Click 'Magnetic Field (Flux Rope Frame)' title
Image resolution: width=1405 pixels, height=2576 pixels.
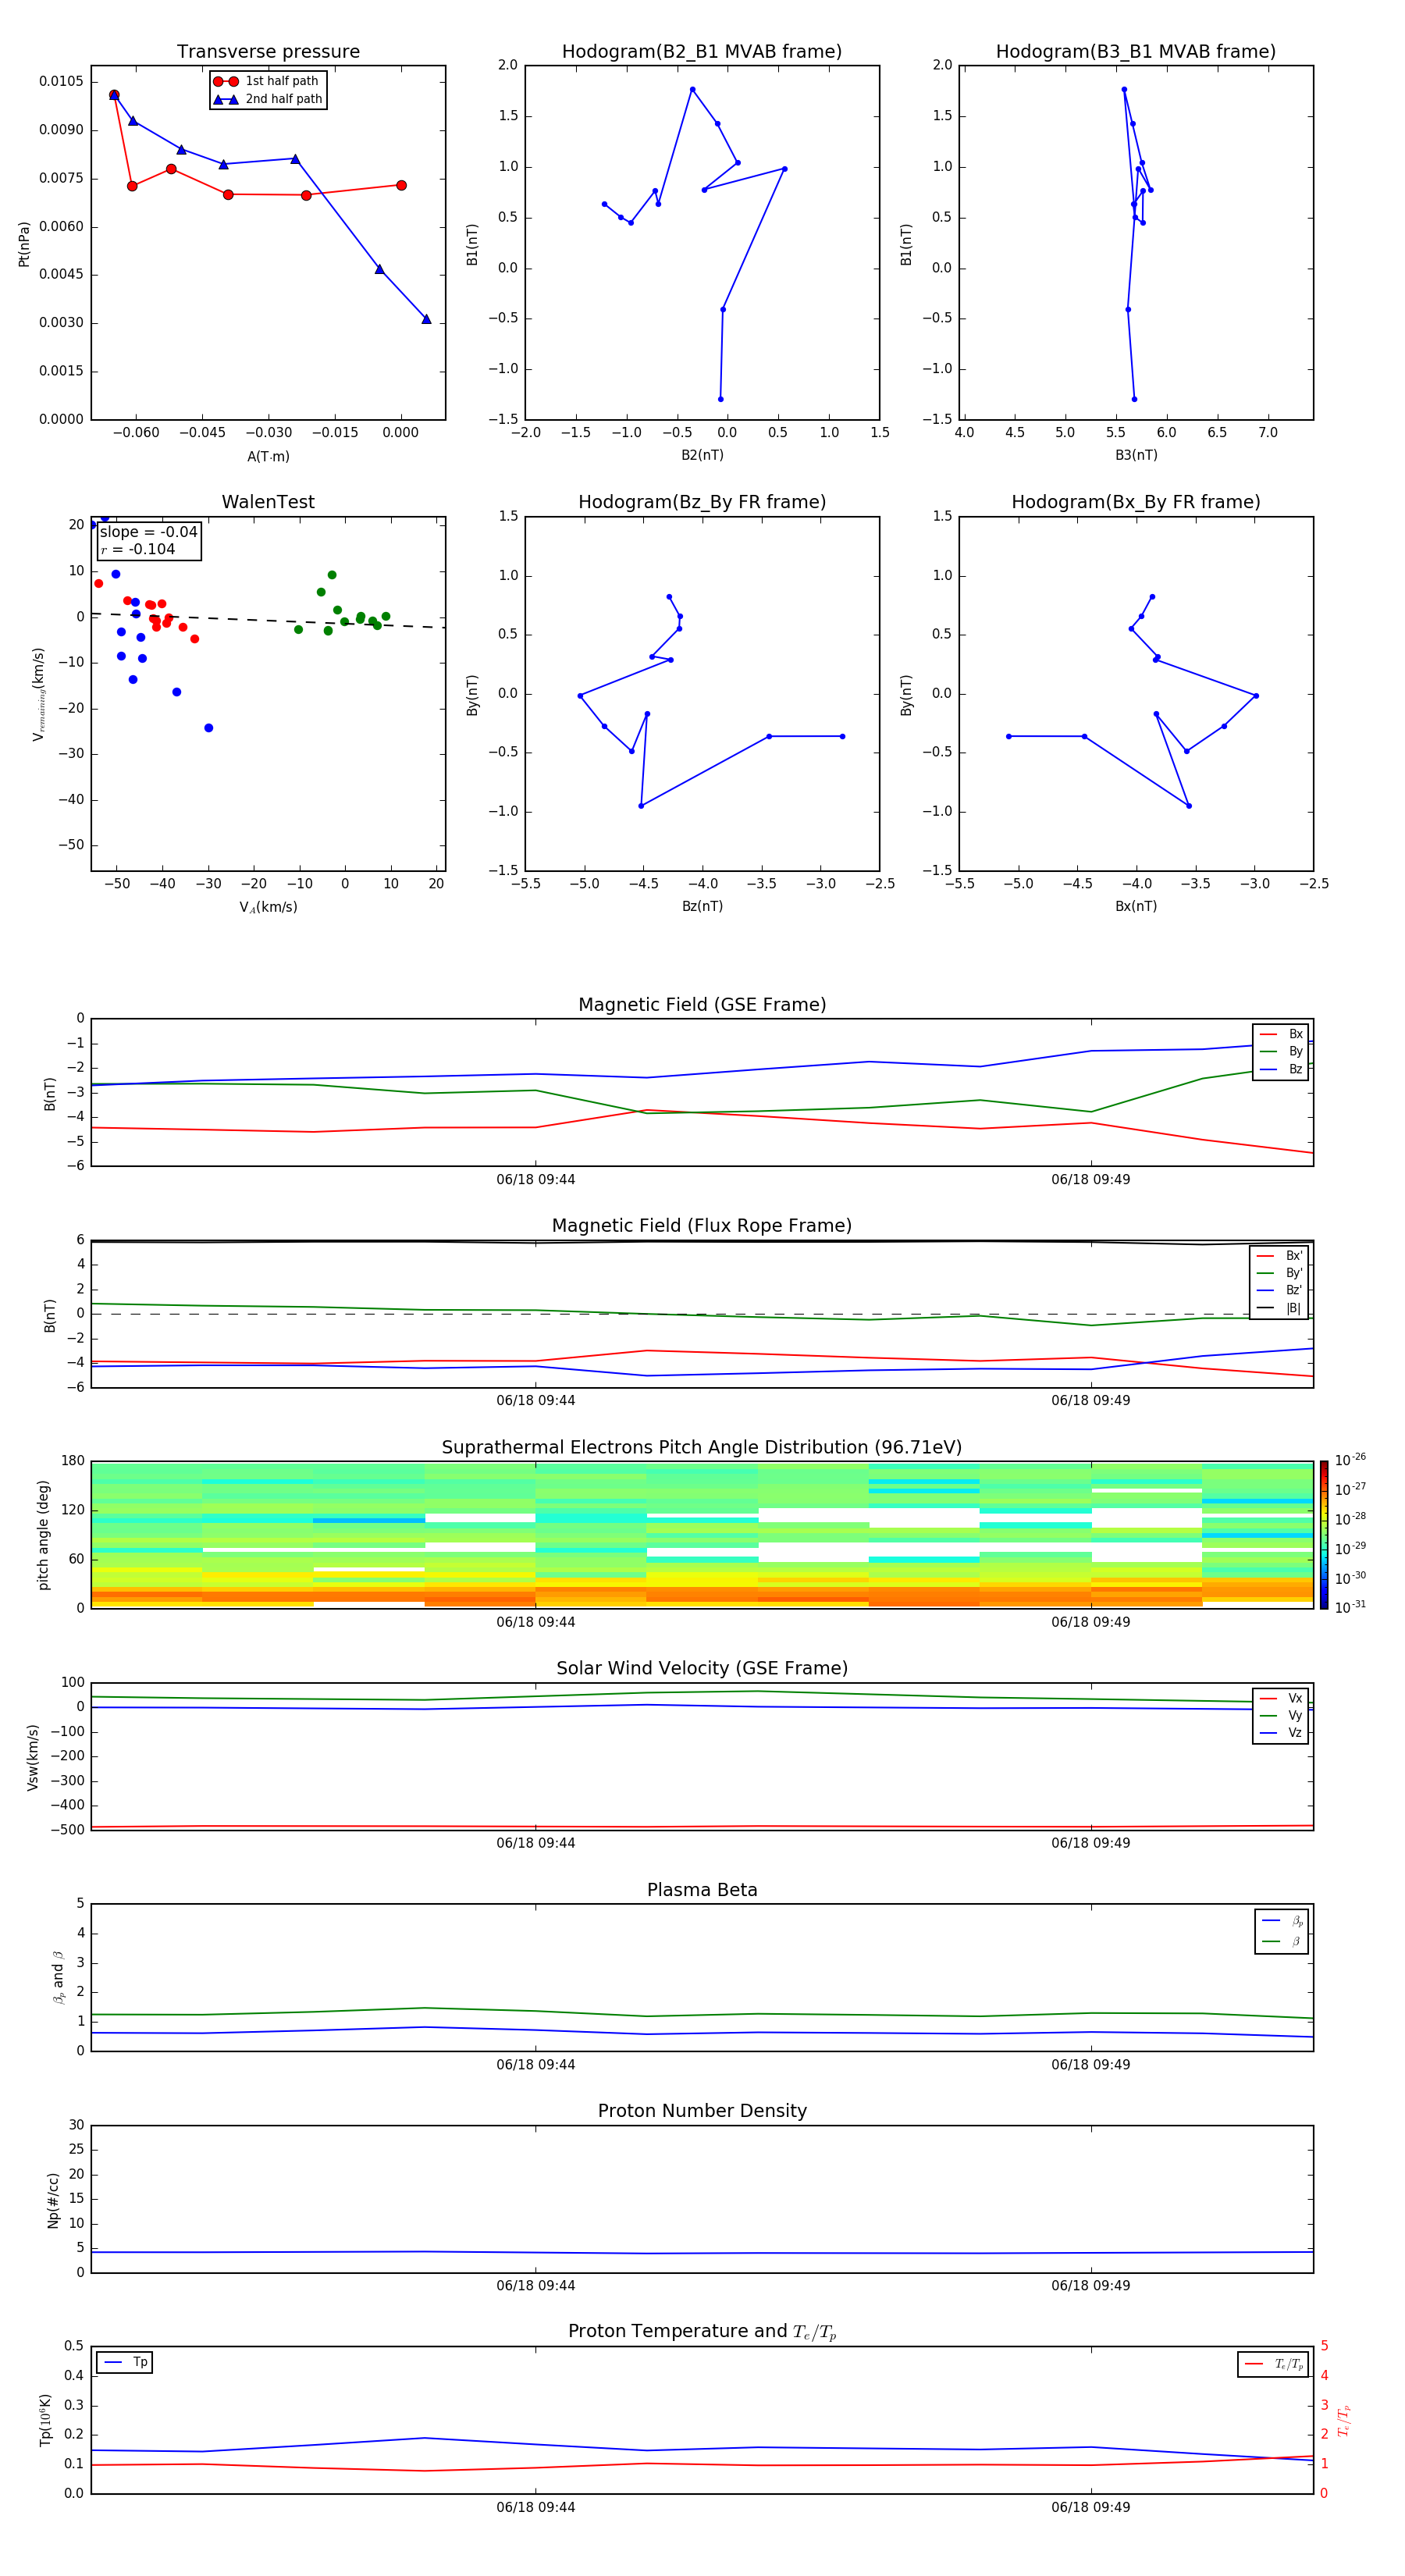[702, 1226]
